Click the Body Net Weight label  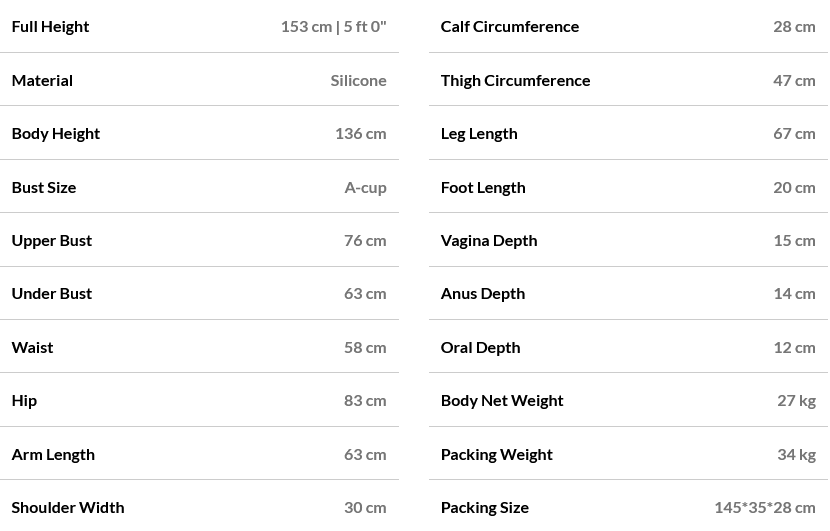click(x=502, y=400)
